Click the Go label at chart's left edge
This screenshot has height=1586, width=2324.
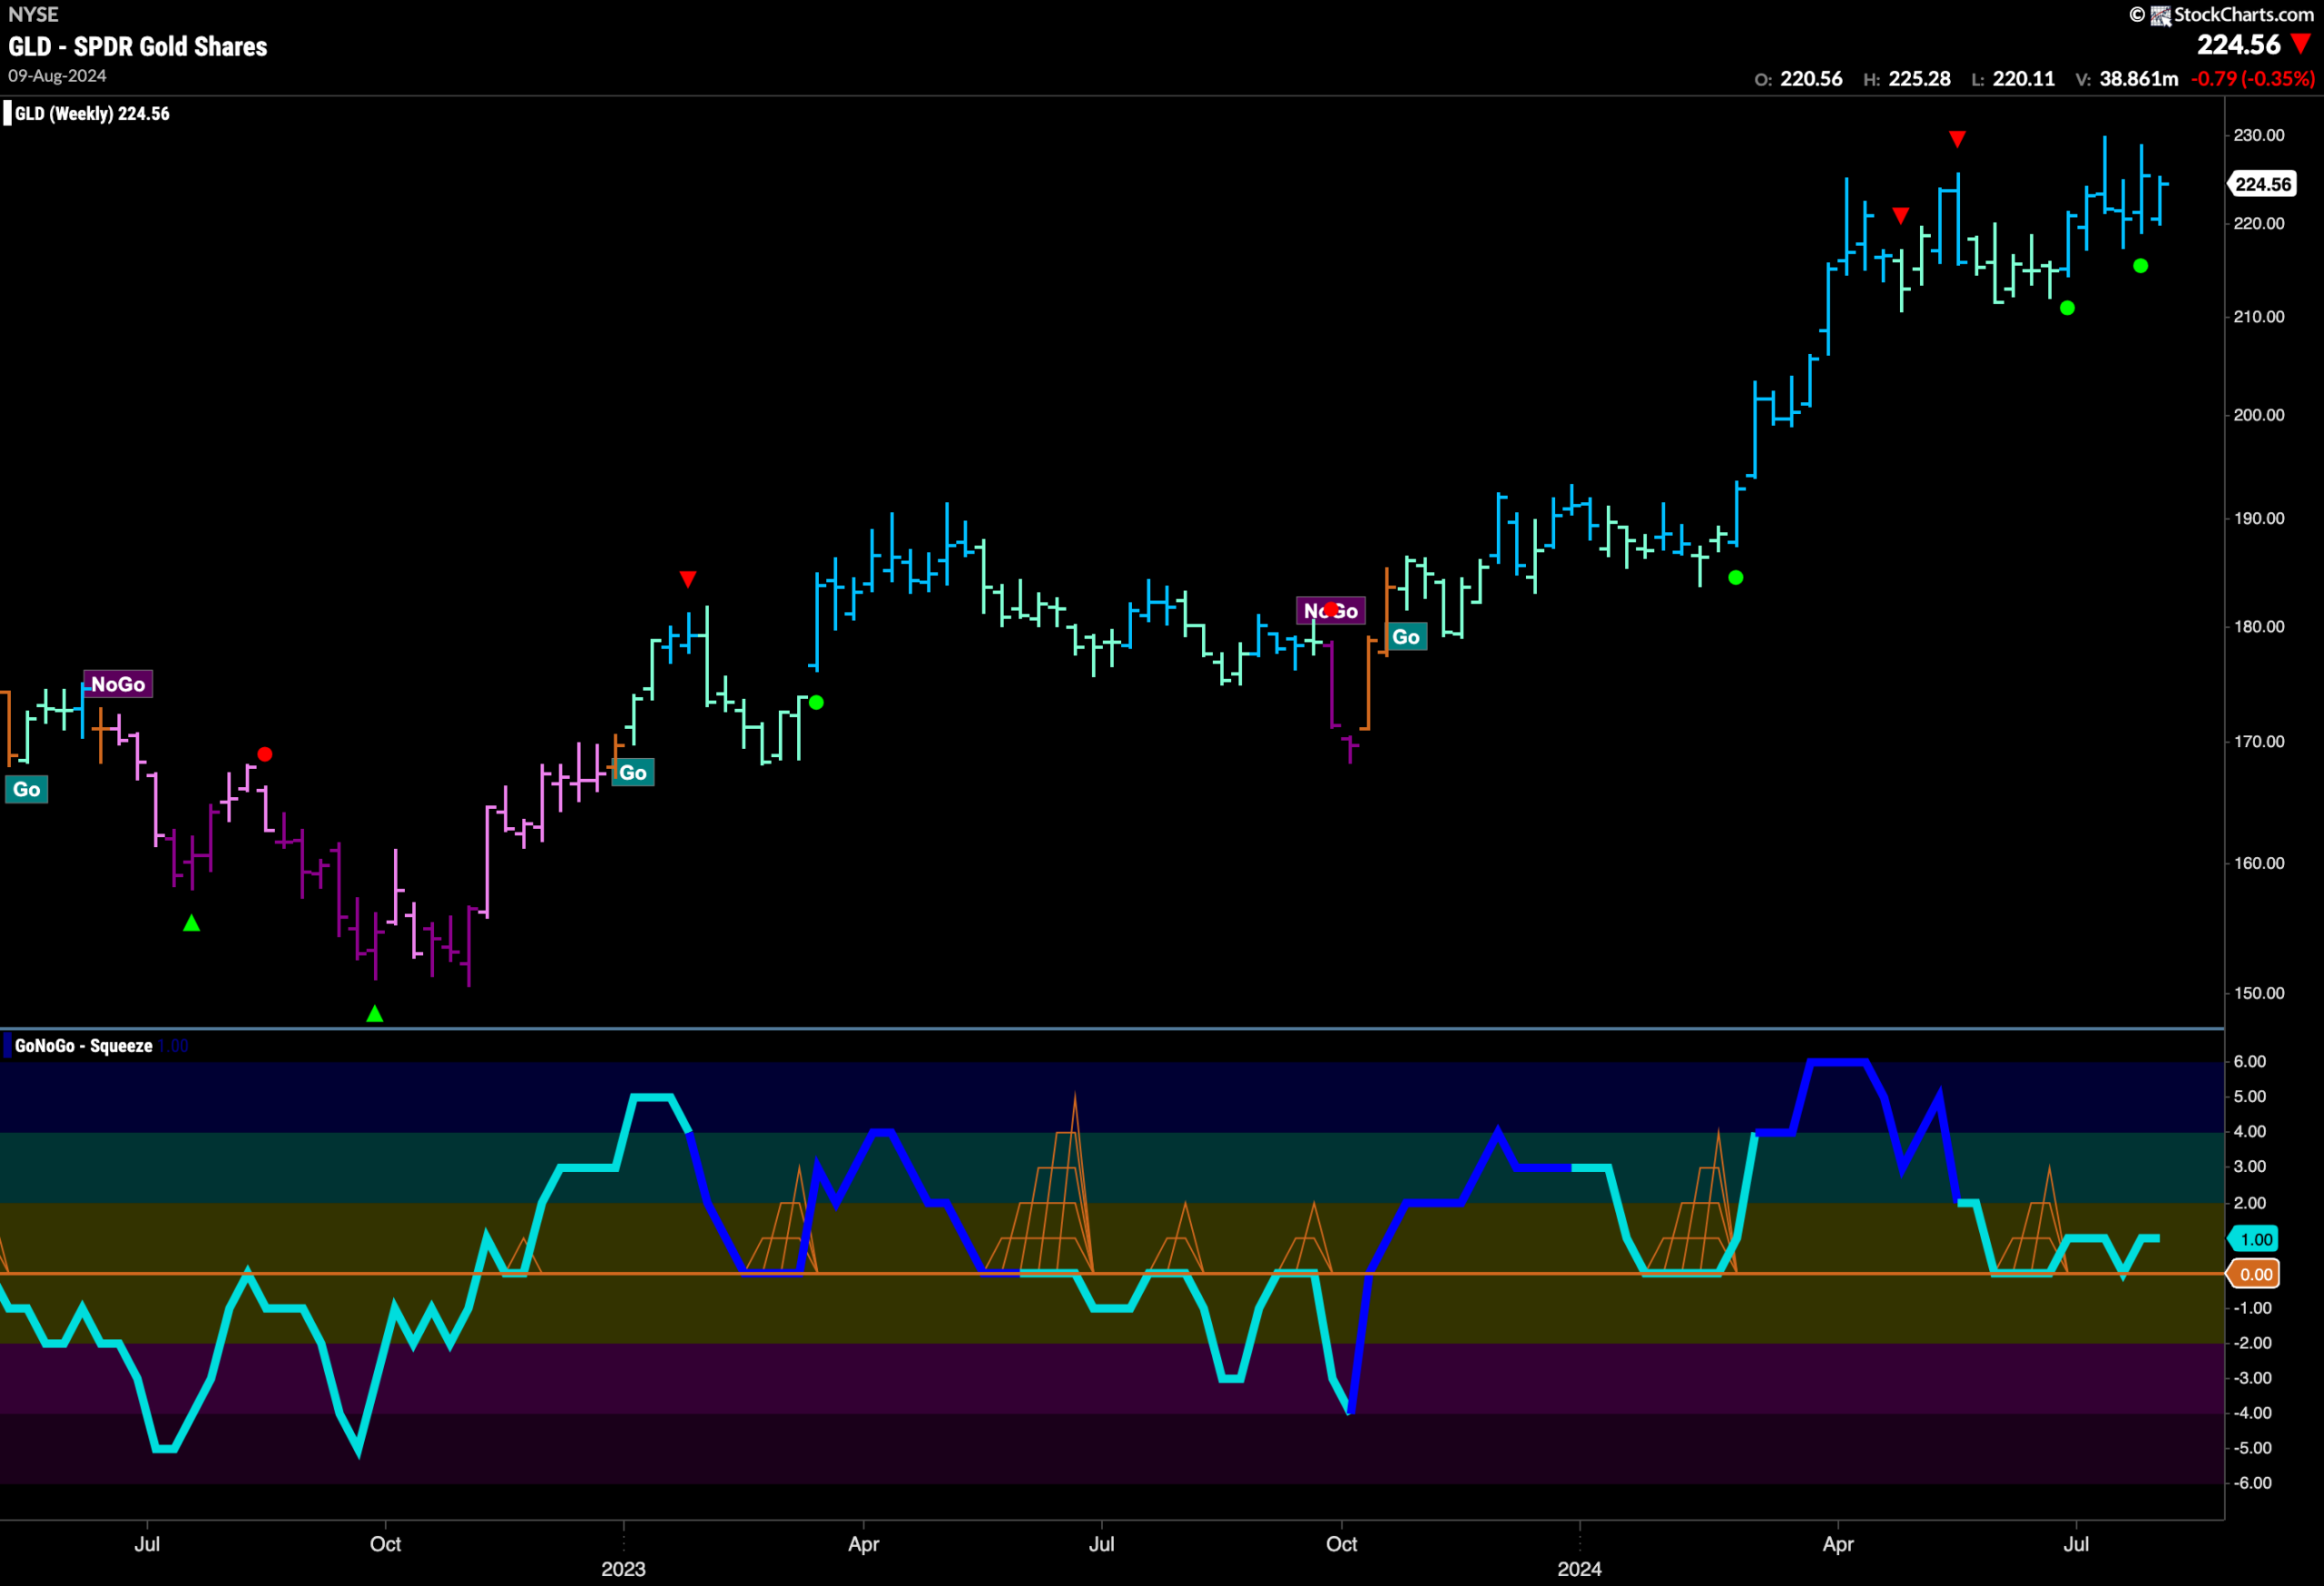(x=27, y=789)
